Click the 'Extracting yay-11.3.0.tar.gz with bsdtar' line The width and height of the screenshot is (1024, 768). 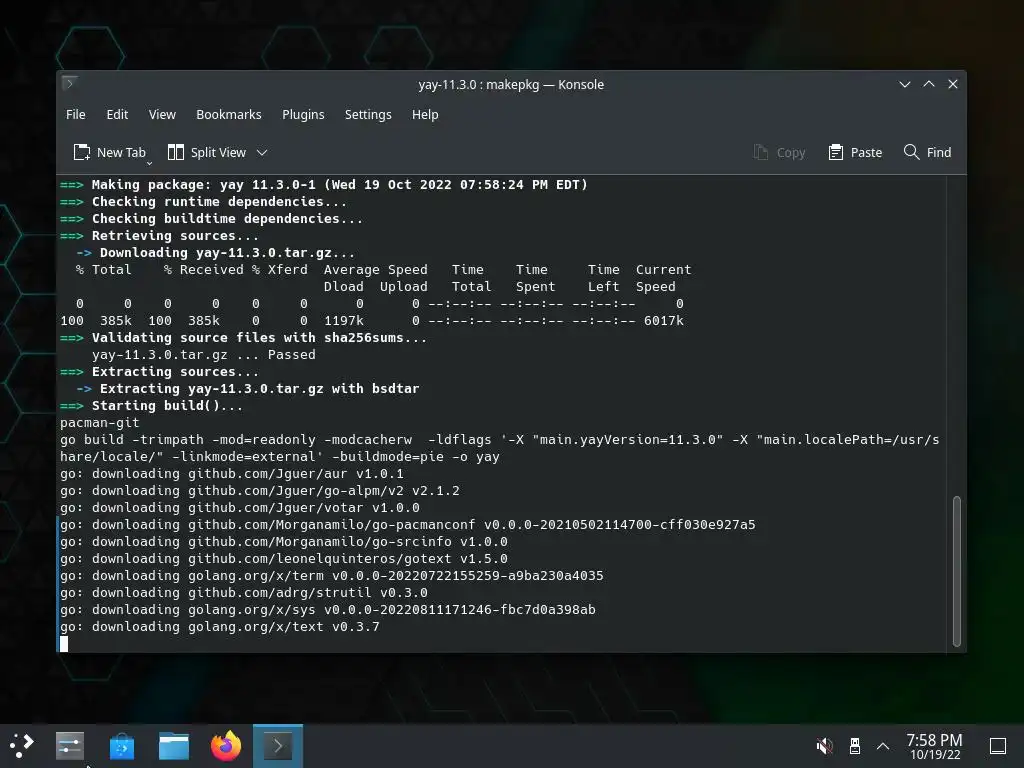click(248, 389)
